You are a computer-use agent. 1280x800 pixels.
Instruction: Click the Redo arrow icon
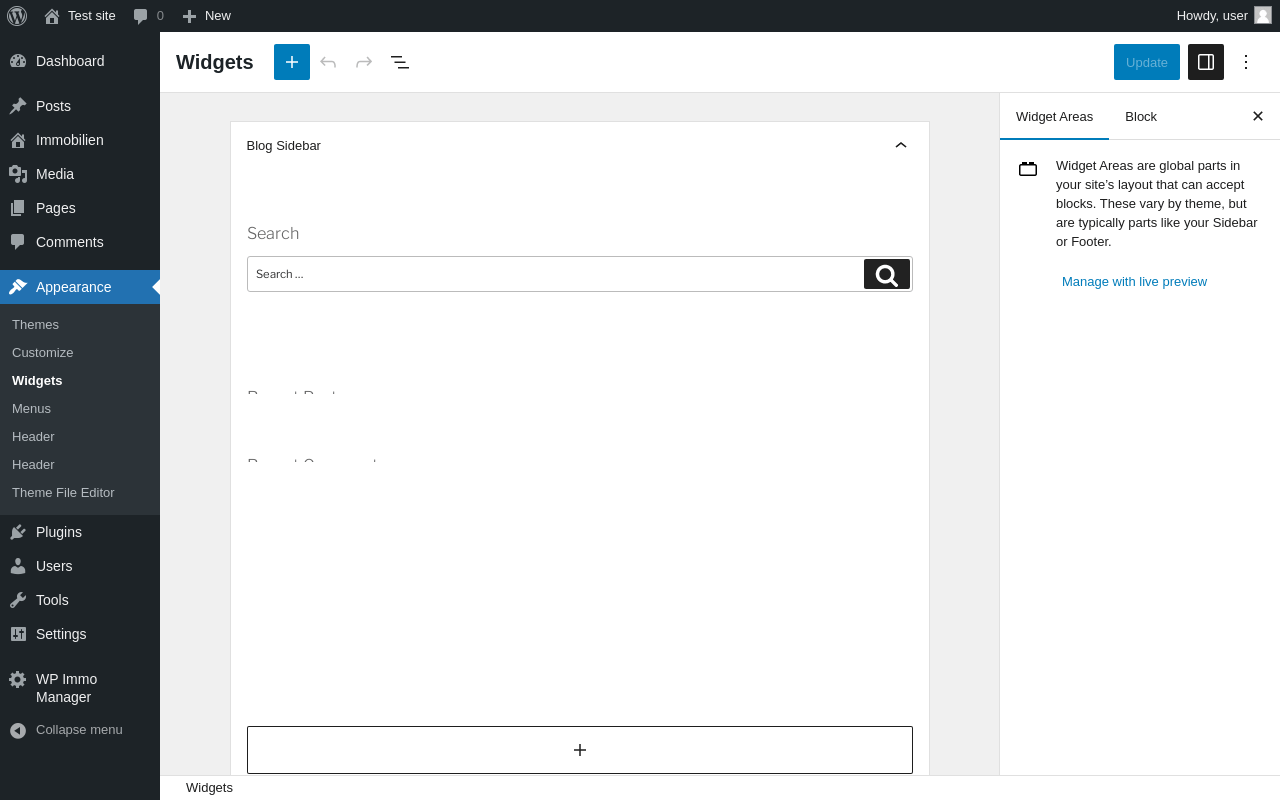click(x=364, y=62)
